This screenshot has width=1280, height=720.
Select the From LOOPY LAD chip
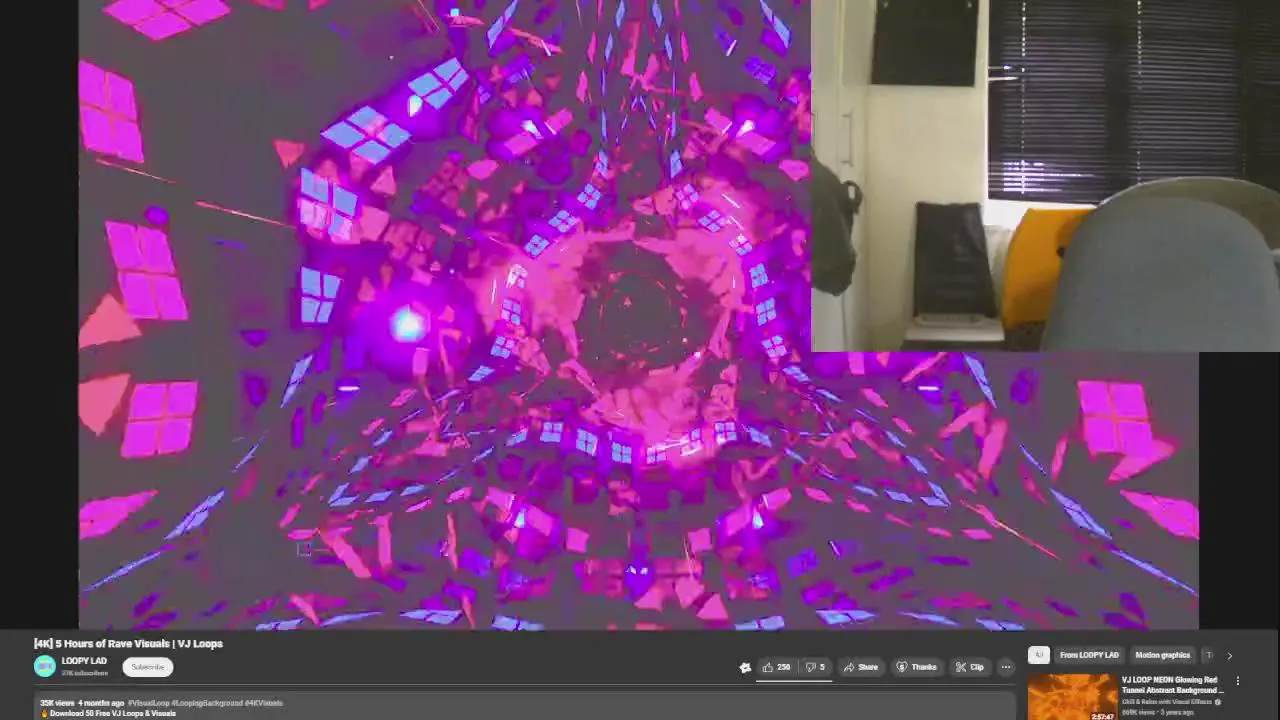(x=1089, y=655)
